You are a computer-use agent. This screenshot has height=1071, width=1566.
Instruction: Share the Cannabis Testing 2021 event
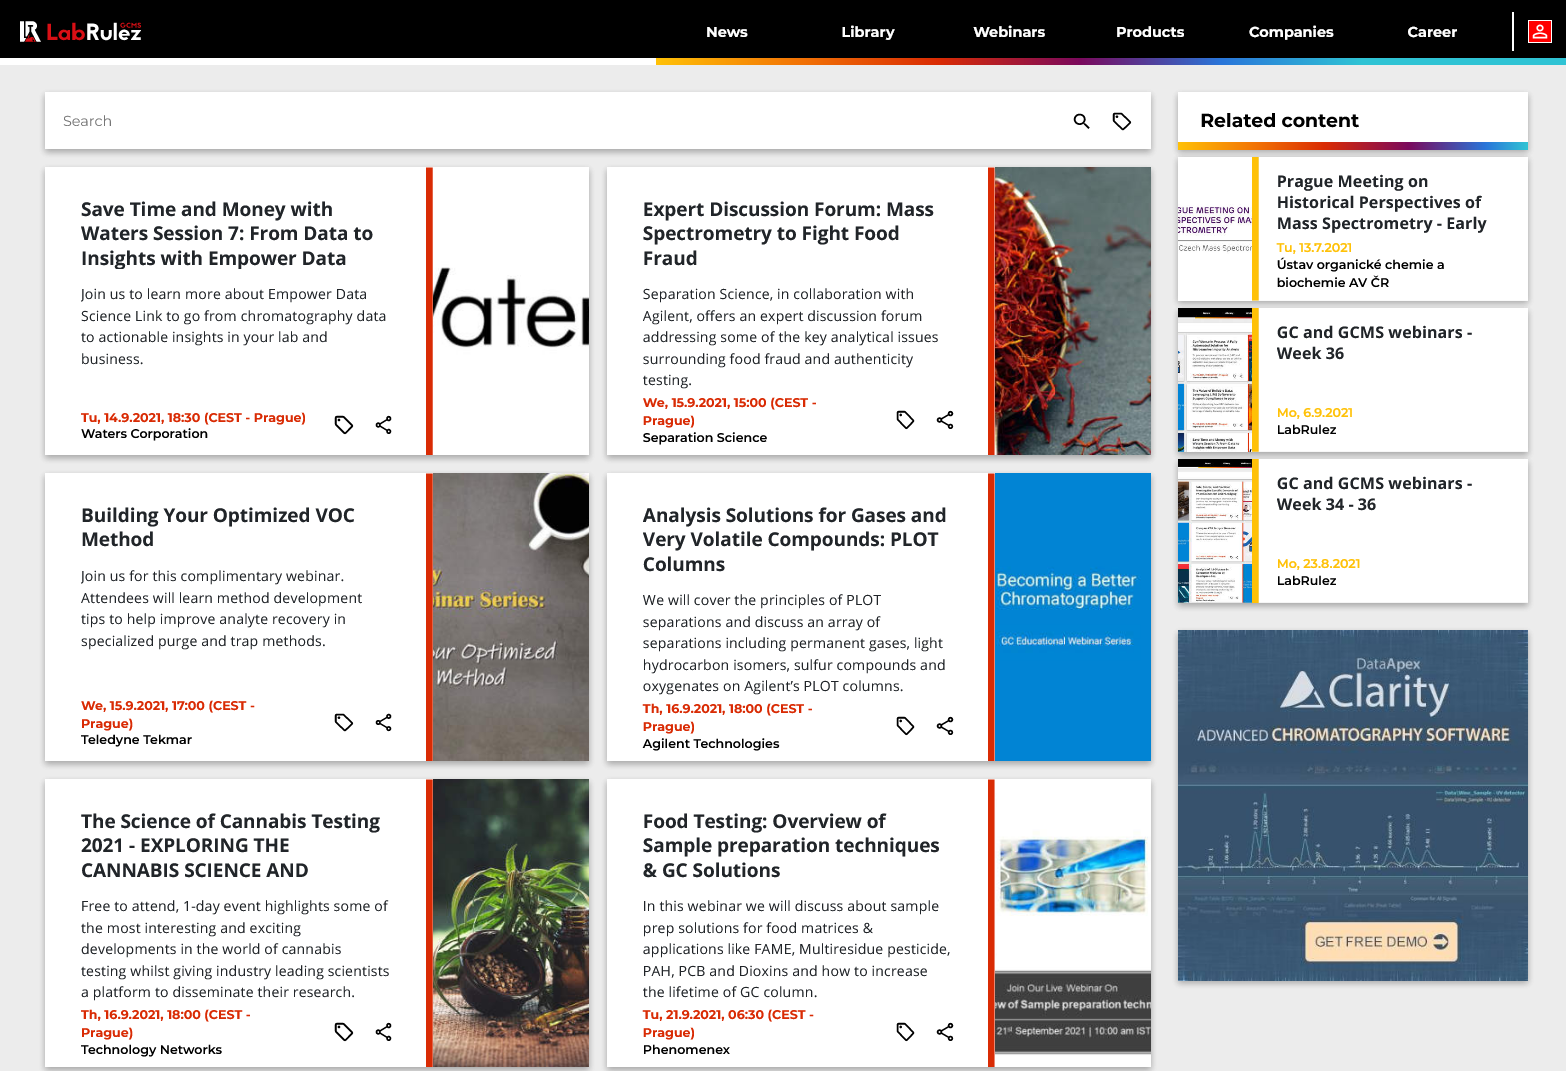tap(384, 1032)
